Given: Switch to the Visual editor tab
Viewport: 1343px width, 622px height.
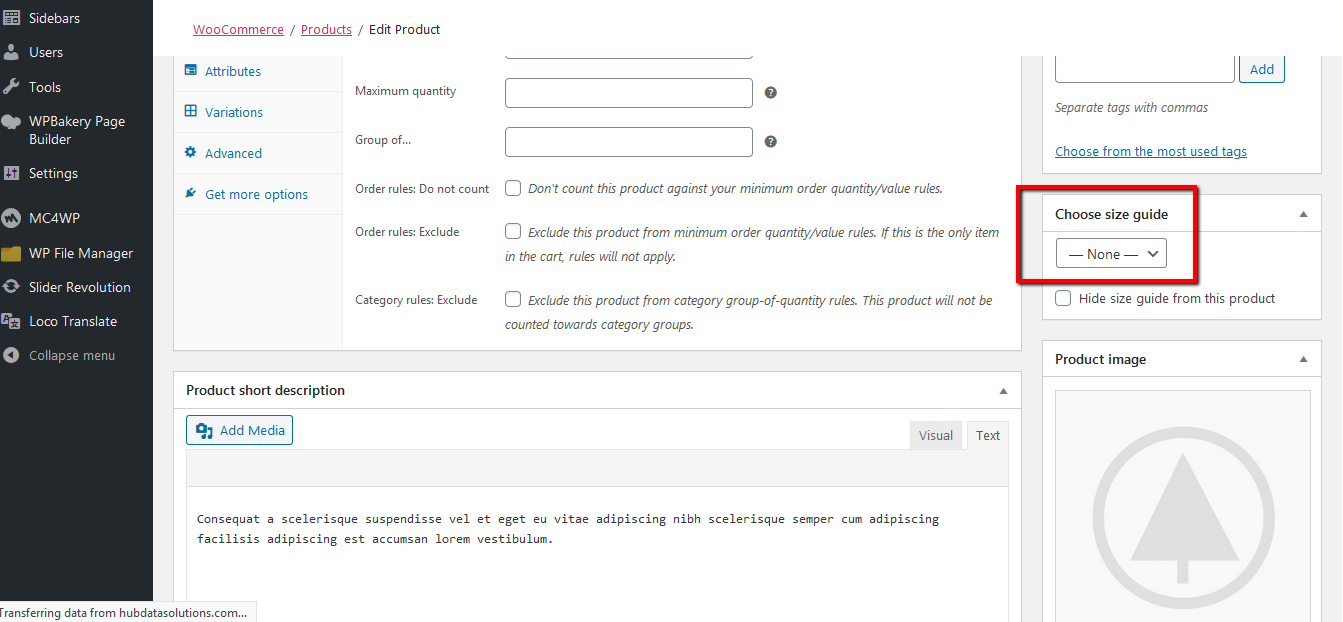Looking at the screenshot, I should (936, 435).
